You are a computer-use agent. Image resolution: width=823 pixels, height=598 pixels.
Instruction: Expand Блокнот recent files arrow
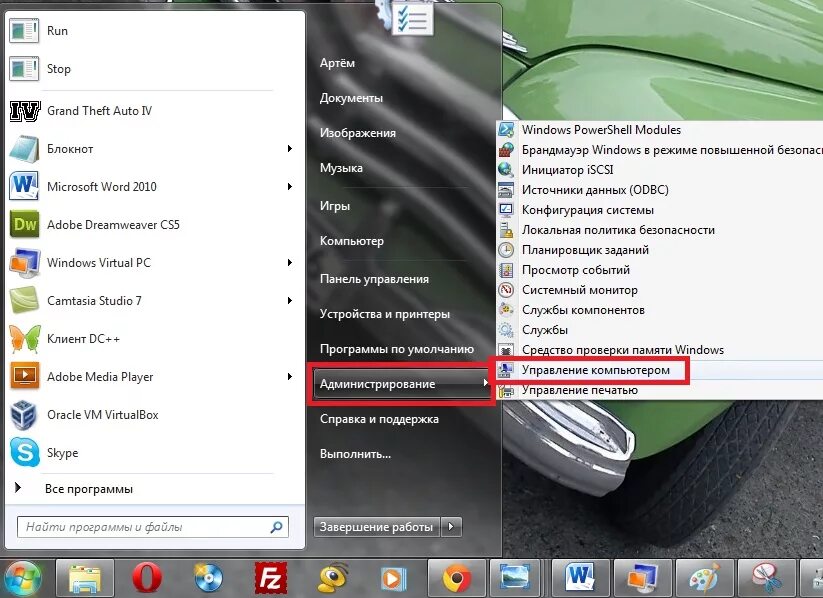tap(289, 149)
